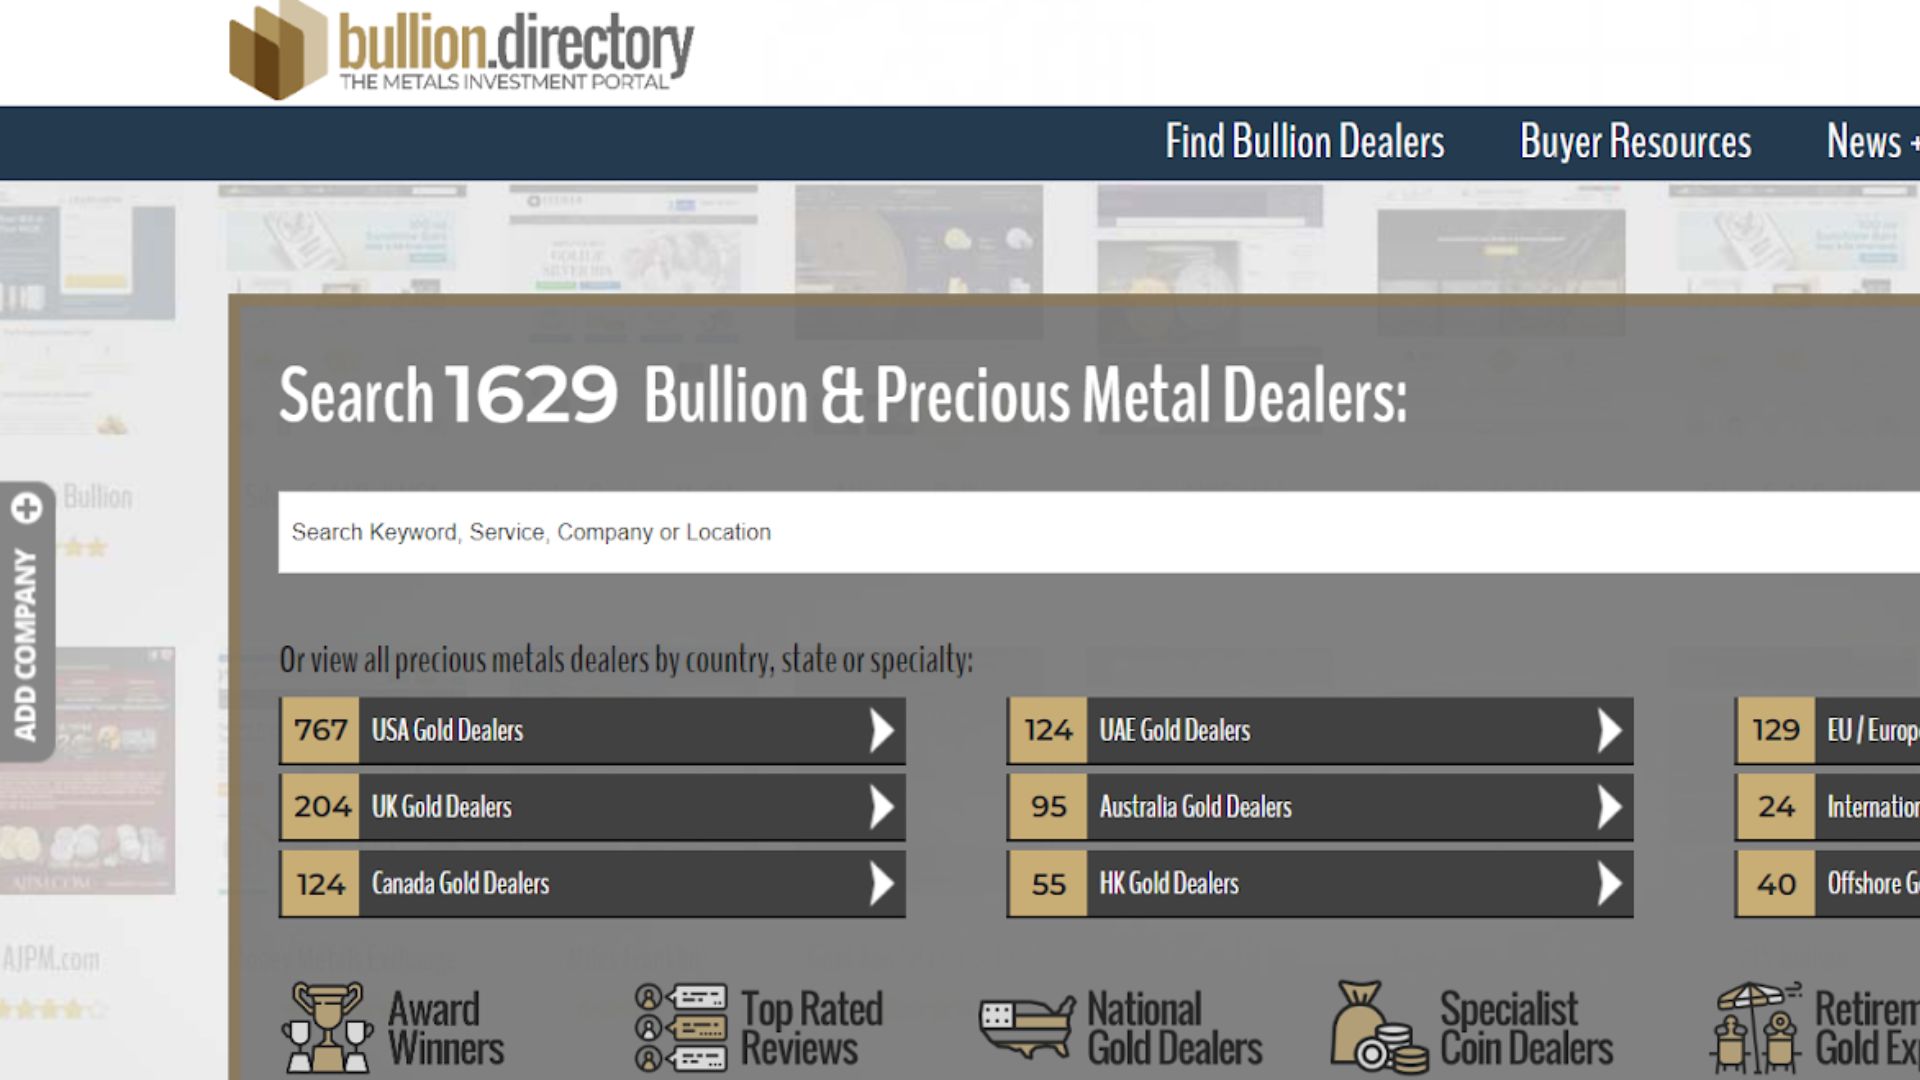Open USA Gold Dealers listing

pyautogui.click(x=593, y=731)
